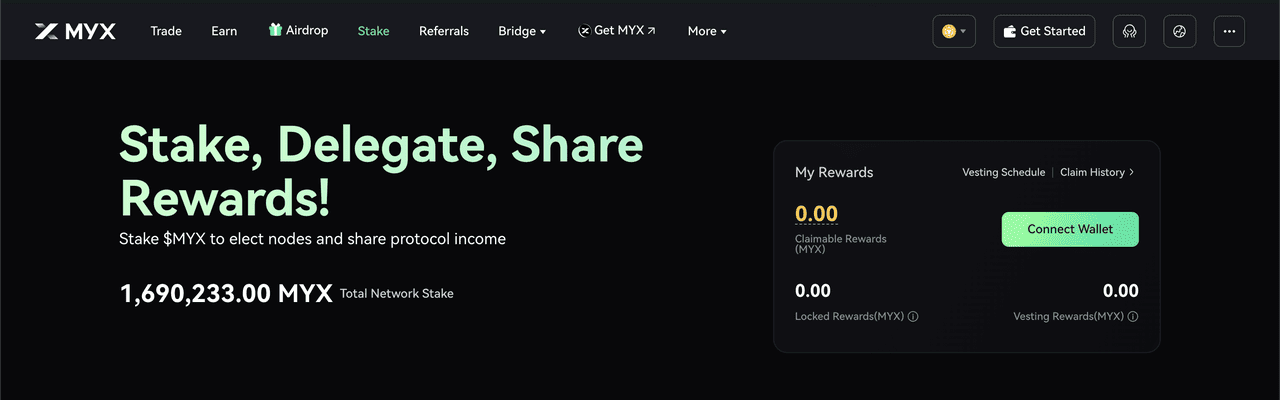Click the Connect Wallet button
This screenshot has width=1280, height=400.
(1070, 229)
